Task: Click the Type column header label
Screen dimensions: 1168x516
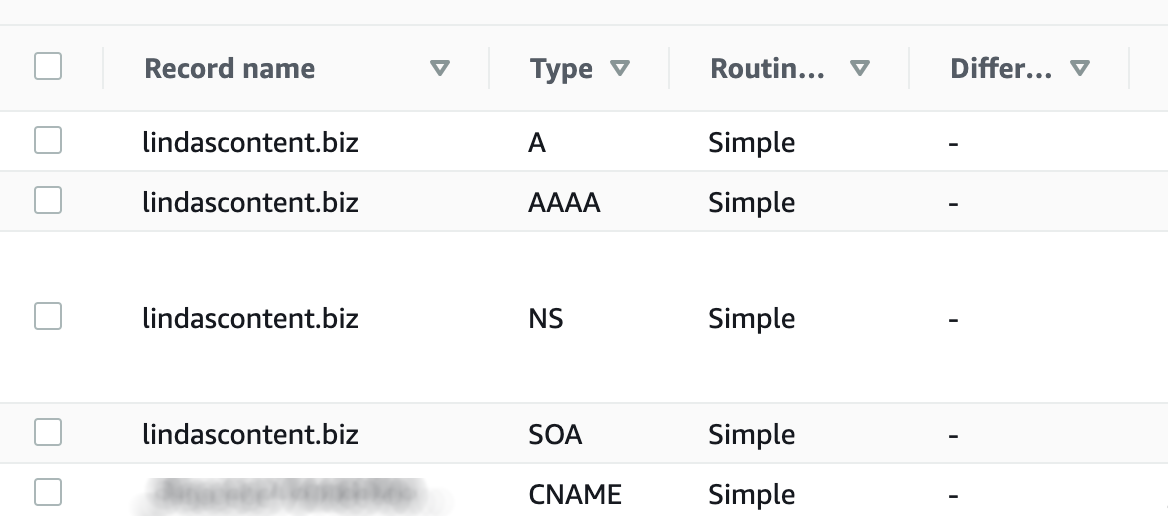Action: [x=561, y=69]
